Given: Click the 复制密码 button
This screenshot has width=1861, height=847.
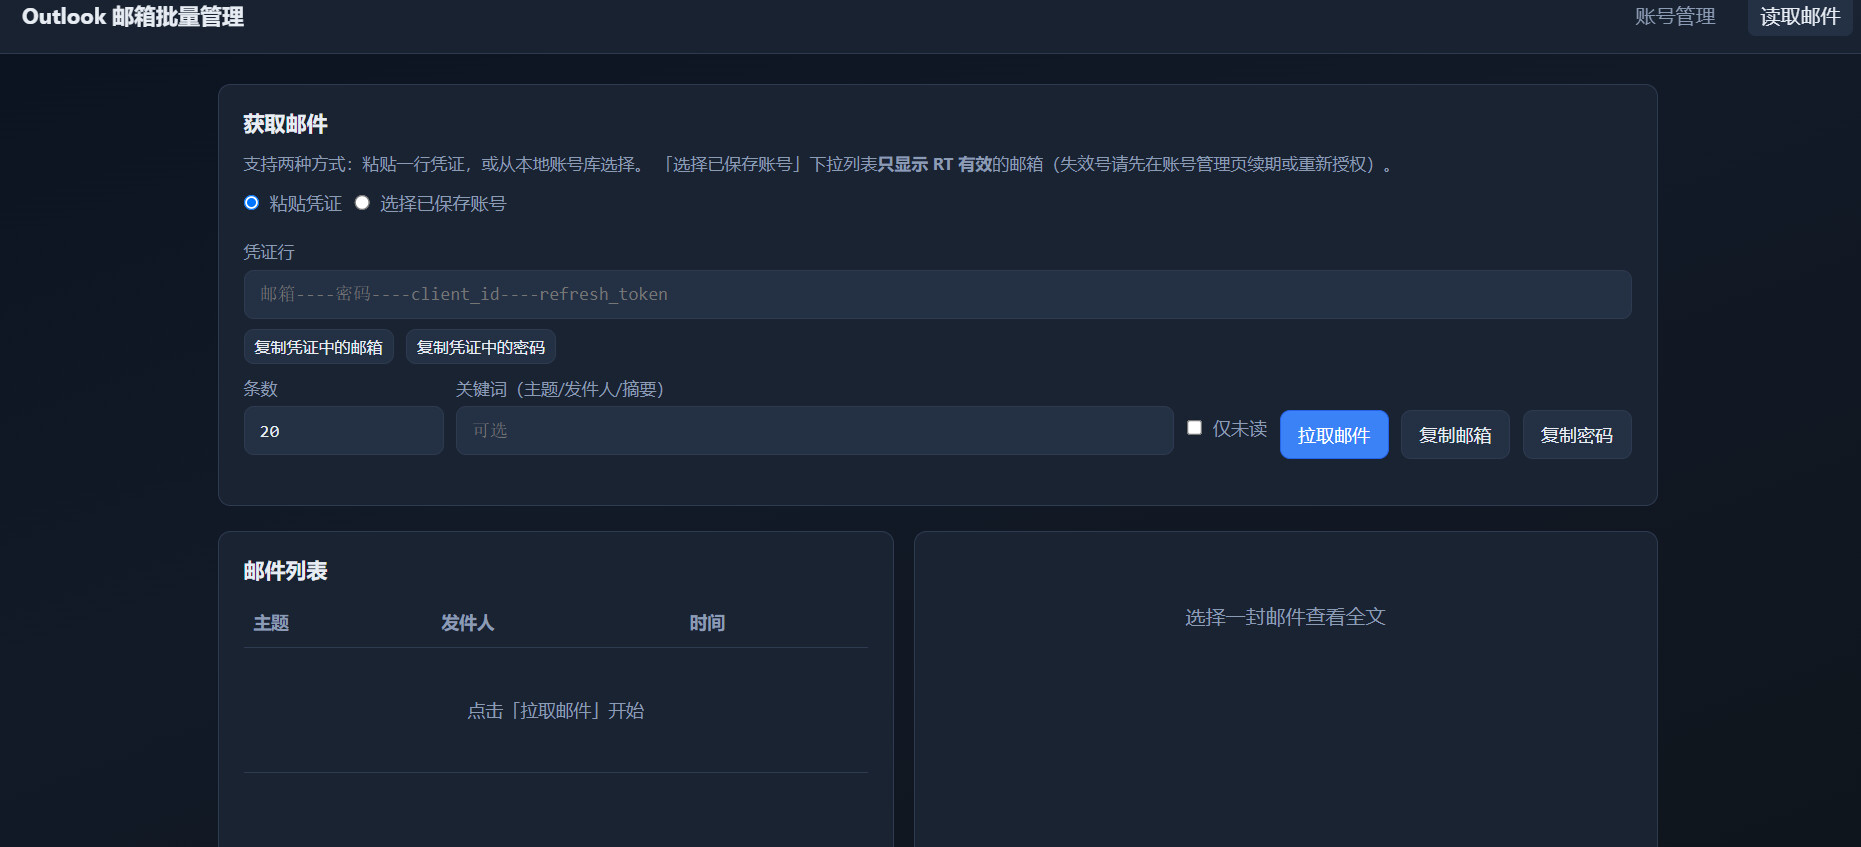Looking at the screenshot, I should coord(1577,435).
